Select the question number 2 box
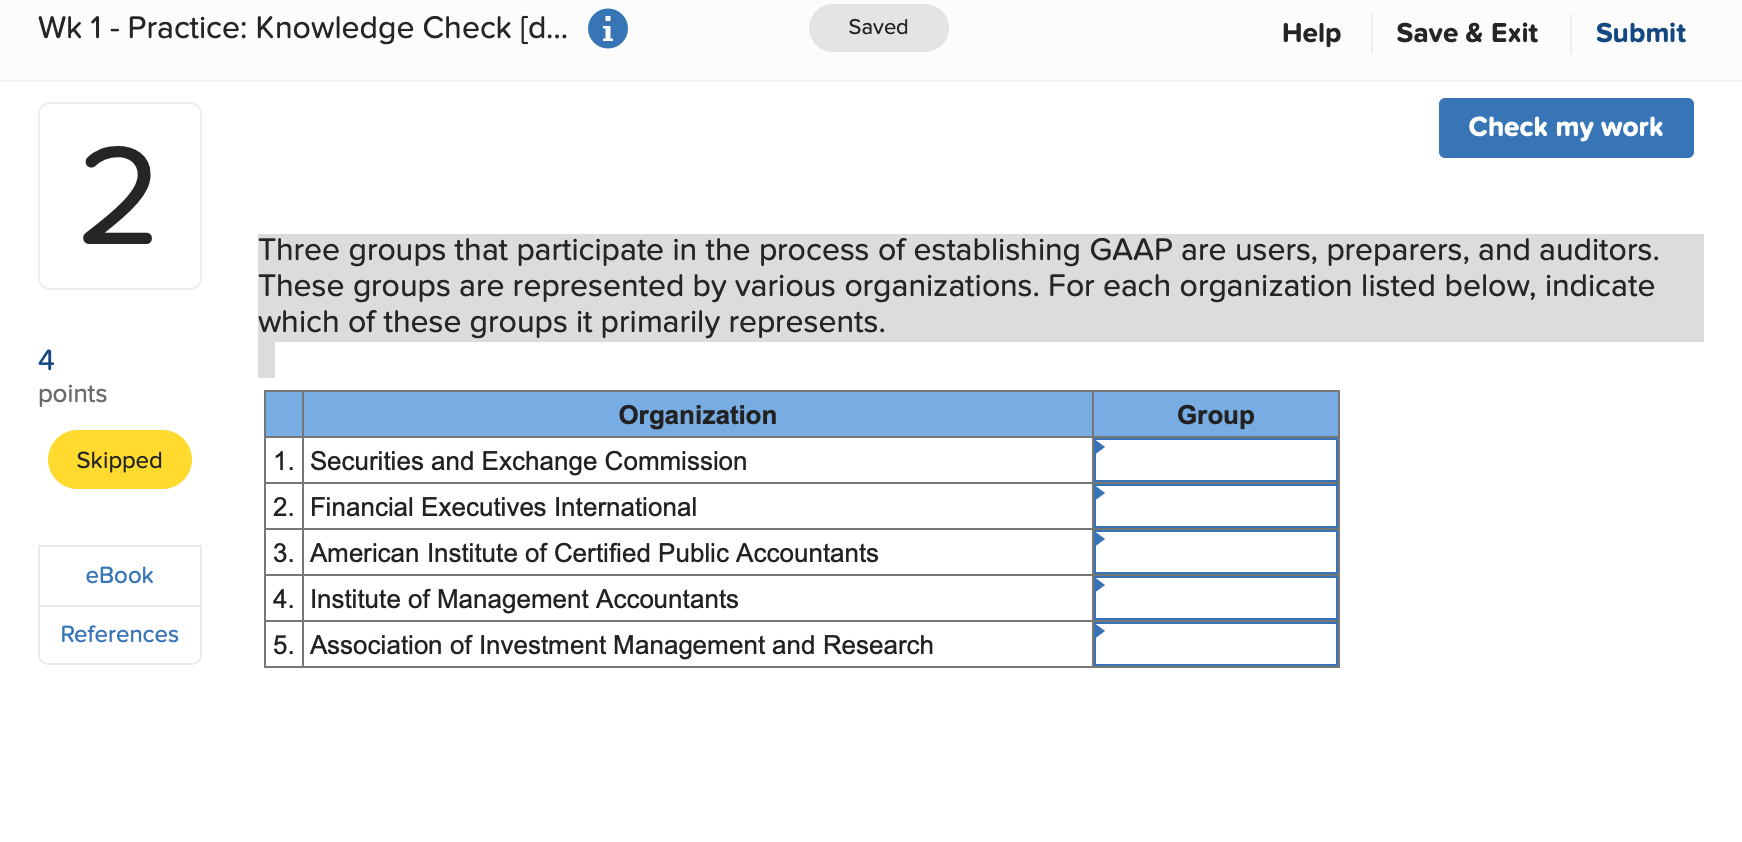The width and height of the screenshot is (1742, 842). pyautogui.click(x=120, y=196)
